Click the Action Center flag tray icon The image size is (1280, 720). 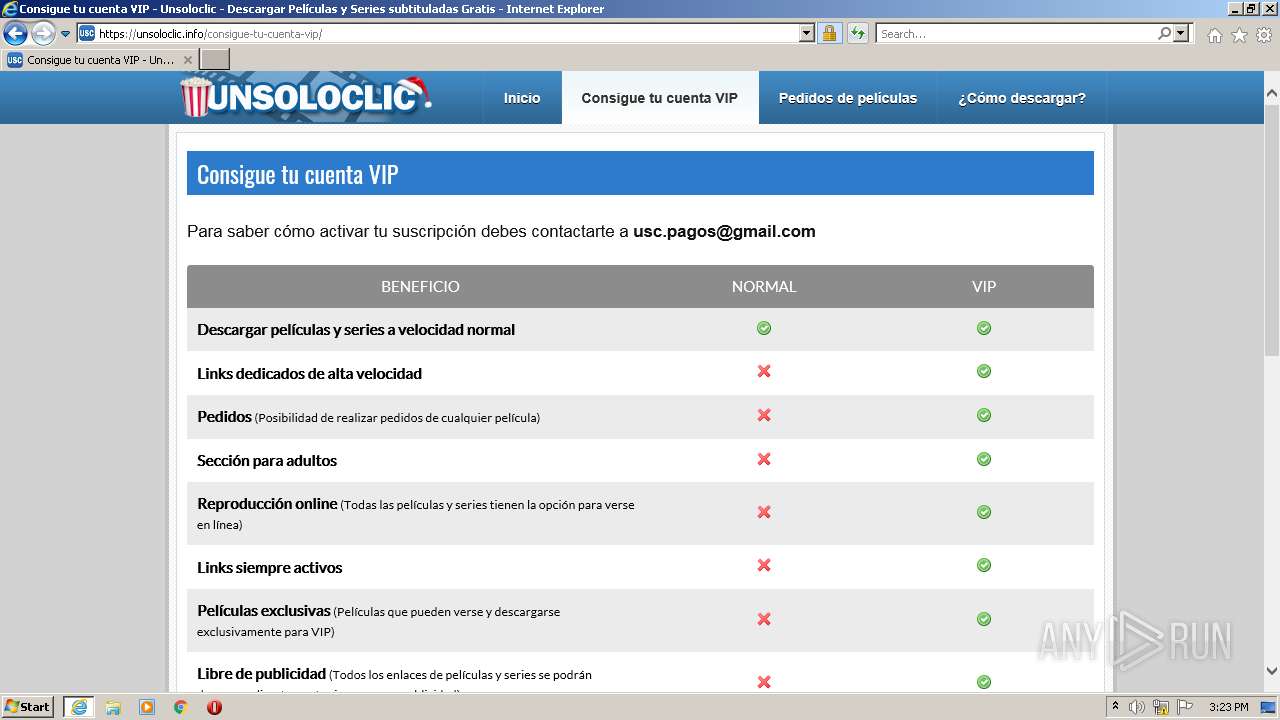[1185, 707]
